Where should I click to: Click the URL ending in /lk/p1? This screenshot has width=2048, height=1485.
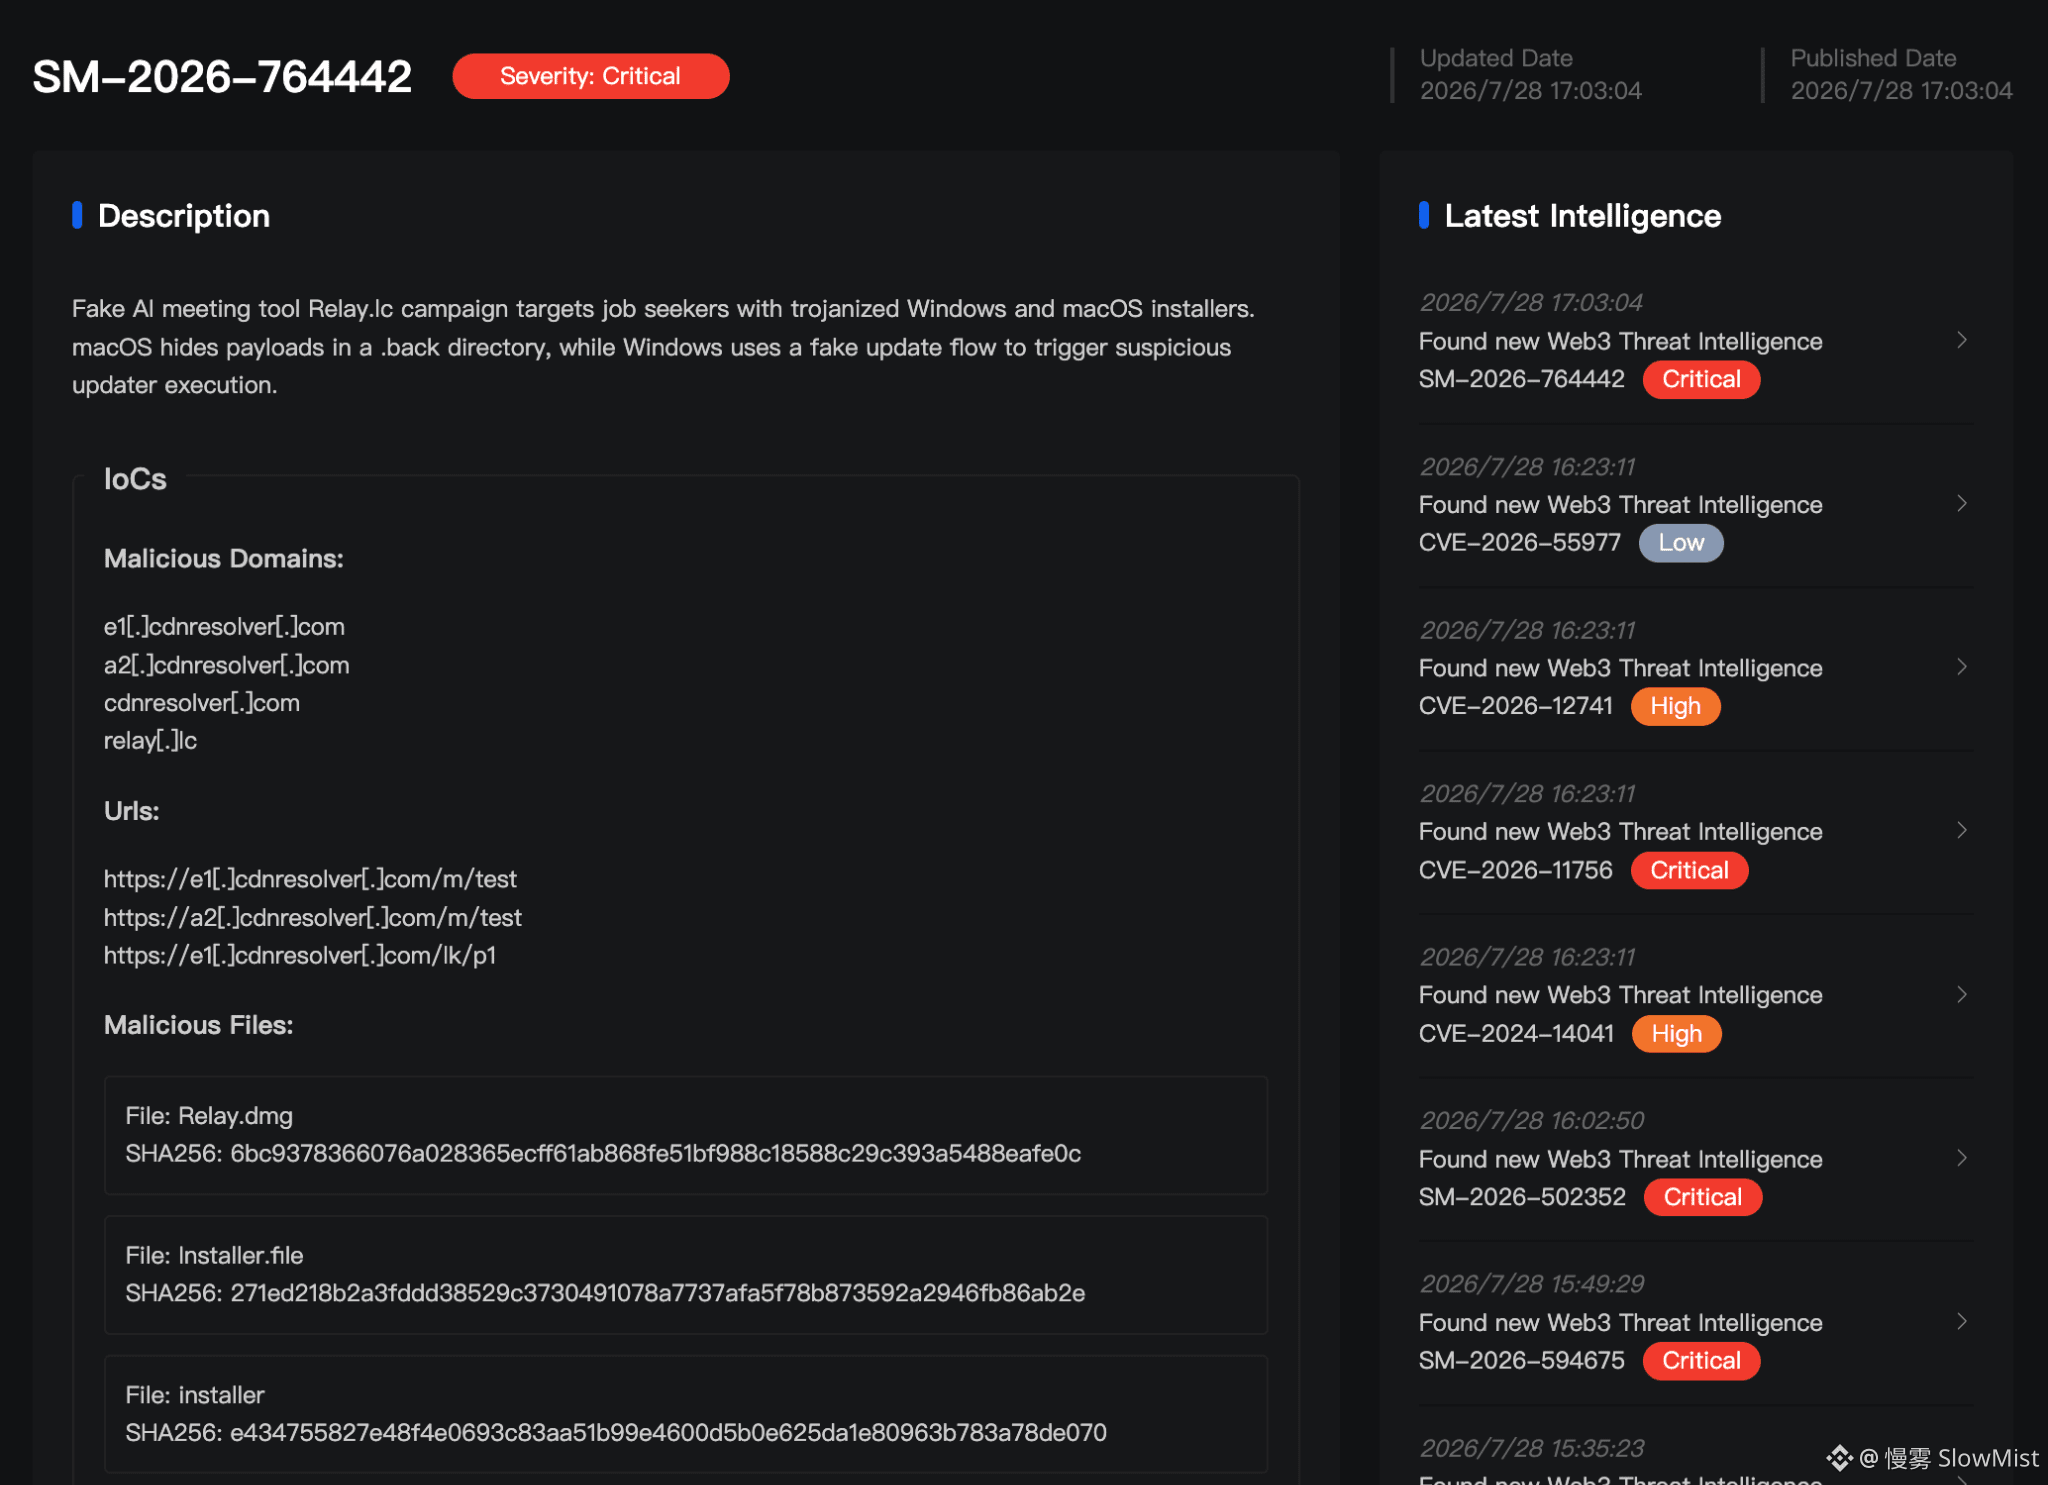click(x=300, y=955)
